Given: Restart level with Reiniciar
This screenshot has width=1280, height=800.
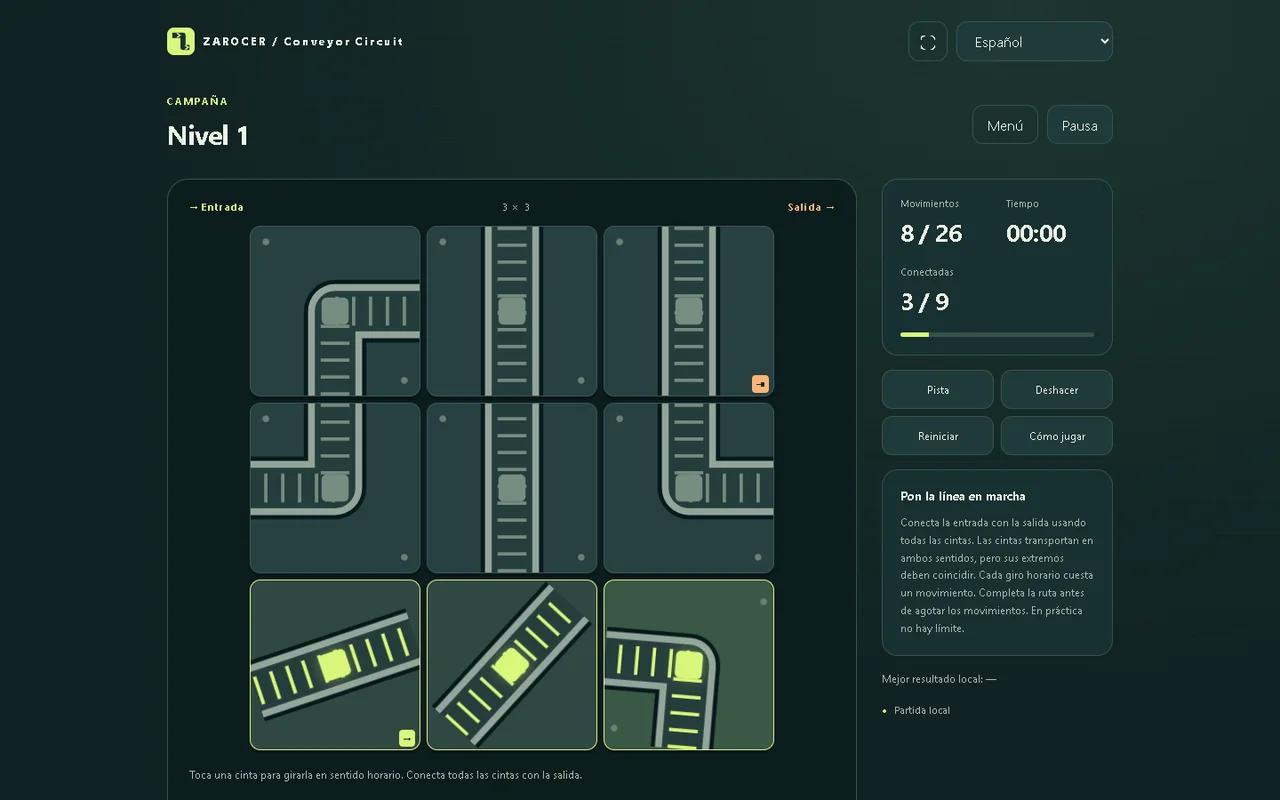Looking at the screenshot, I should pyautogui.click(x=938, y=436).
